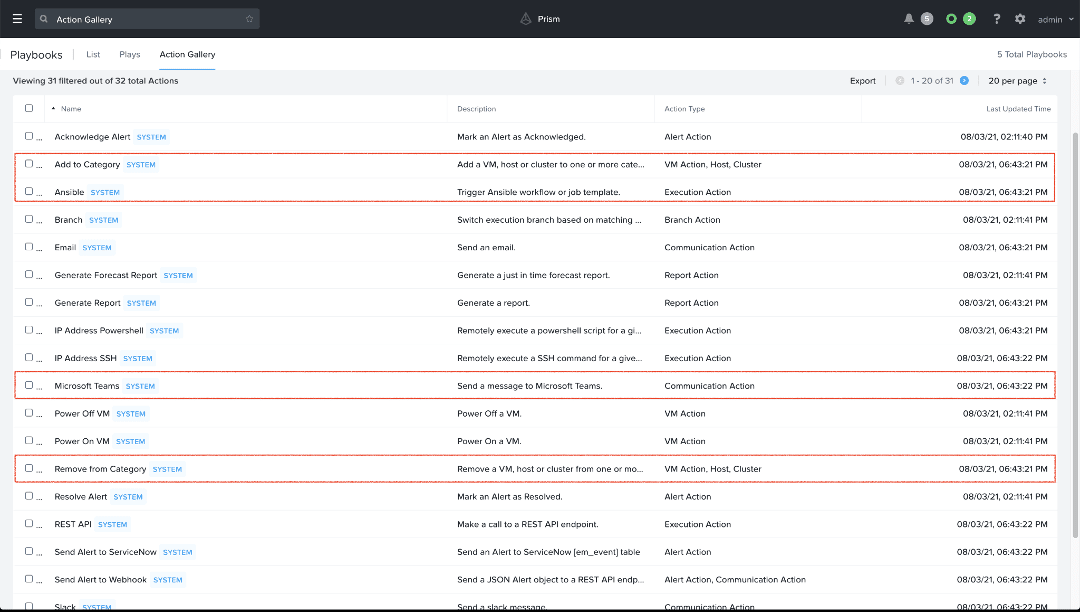Click the Prism logo icon
Image resolution: width=1080 pixels, height=612 pixels.
tap(526, 19)
